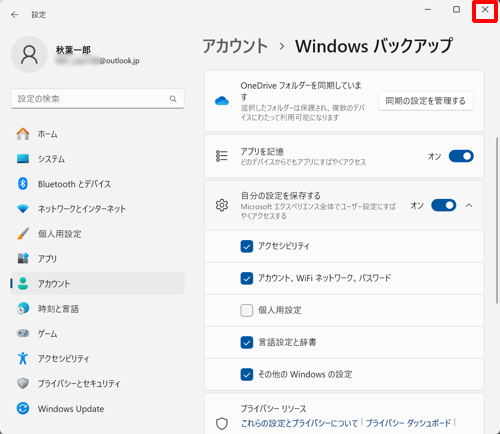Click the ホーム house icon
The image size is (500, 434).
(x=23, y=134)
